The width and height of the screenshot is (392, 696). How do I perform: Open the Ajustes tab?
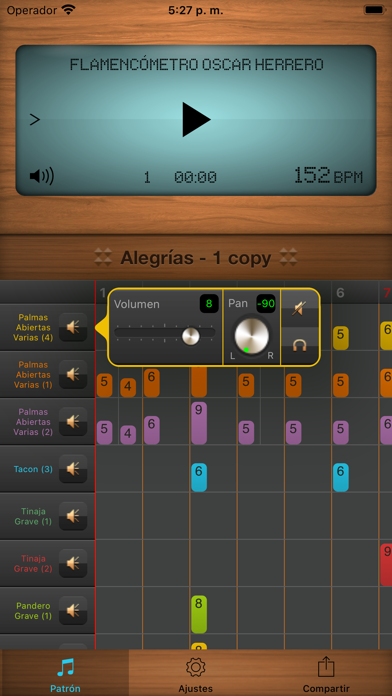tap(195, 674)
